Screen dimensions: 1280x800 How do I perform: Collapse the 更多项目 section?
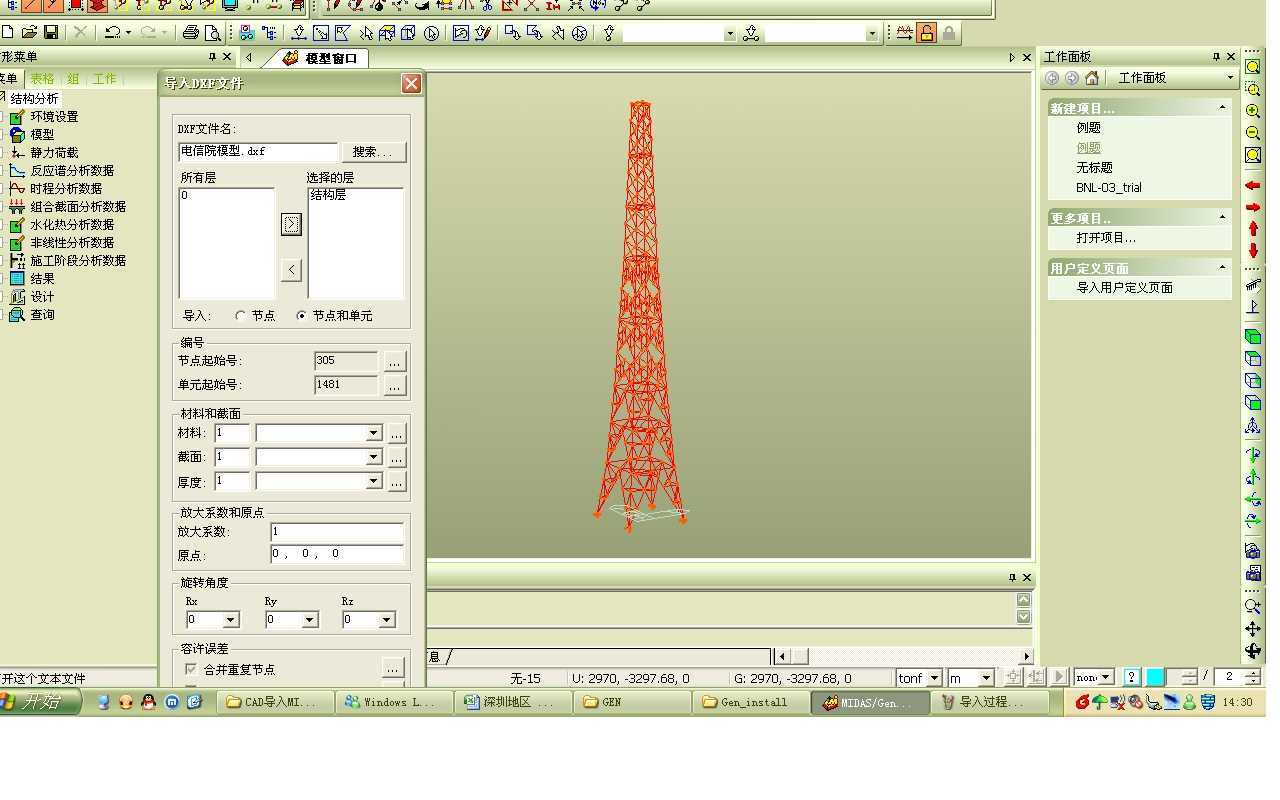pos(1222,217)
